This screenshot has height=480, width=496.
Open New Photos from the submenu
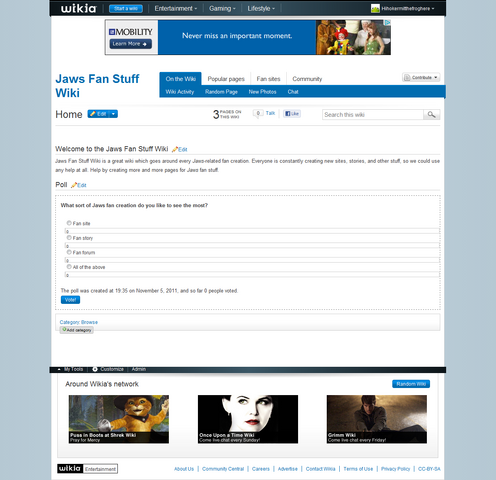(262, 92)
